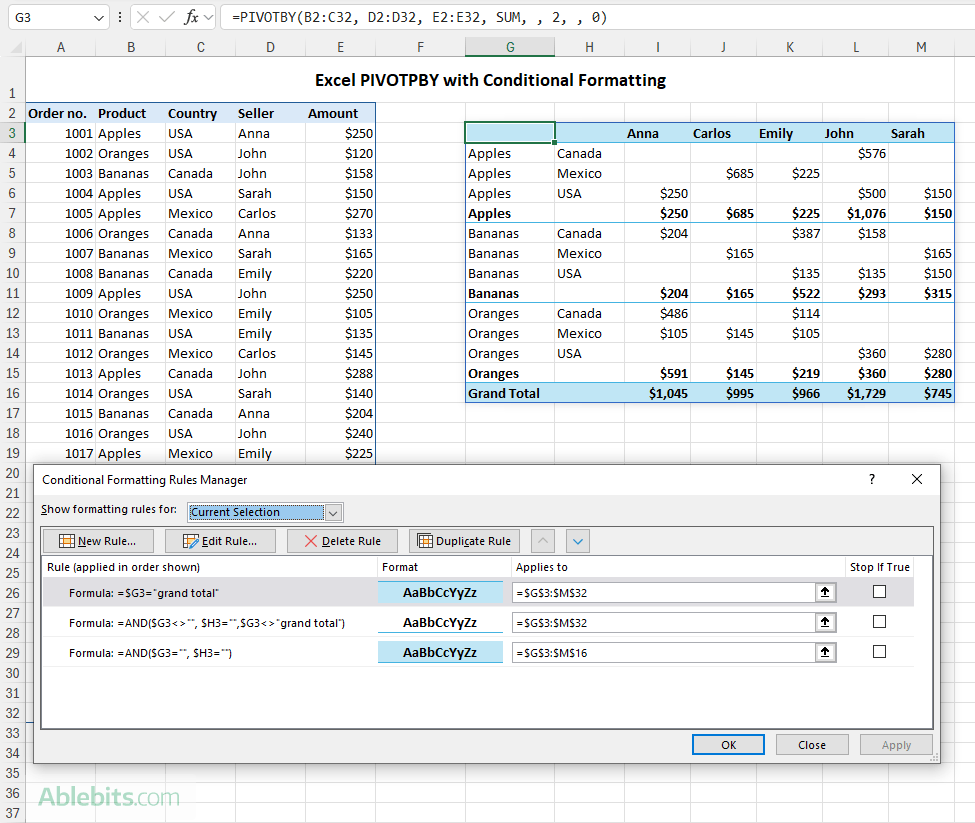Open Show formatting rules for dropdown
975x823 pixels.
point(333,513)
